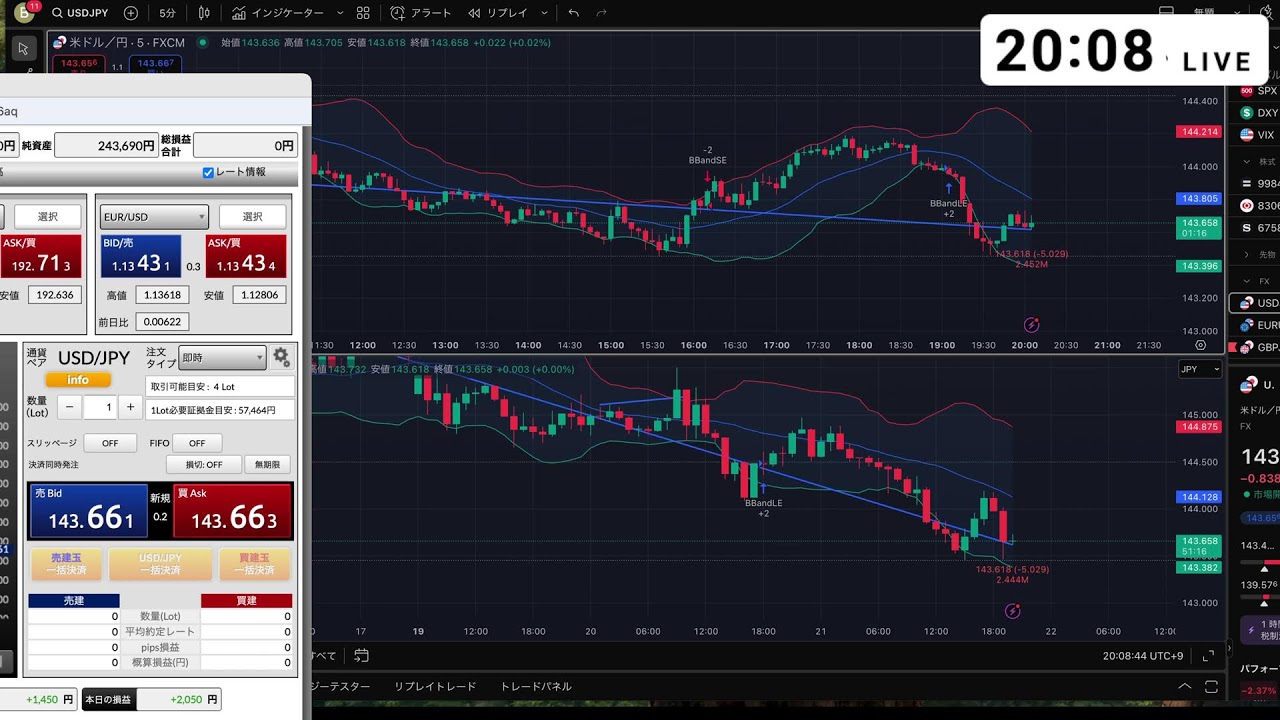Viewport: 1280px width, 720px height.
Task: Click the 選択 button beside EUR/USD
Action: [252, 217]
